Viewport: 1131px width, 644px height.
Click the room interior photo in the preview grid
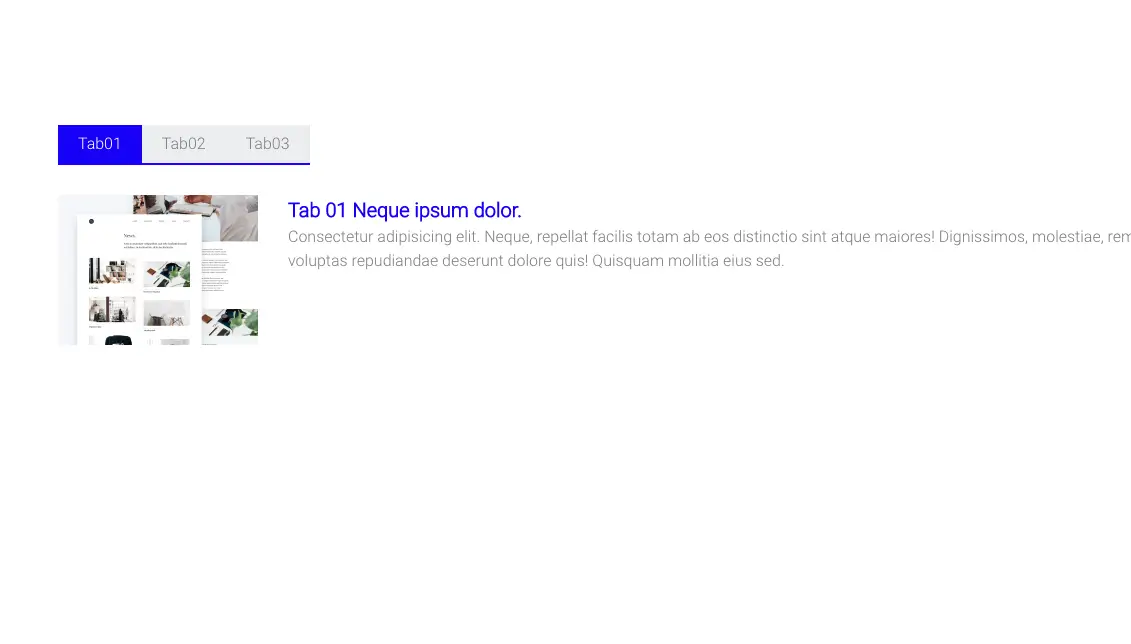tap(112, 310)
